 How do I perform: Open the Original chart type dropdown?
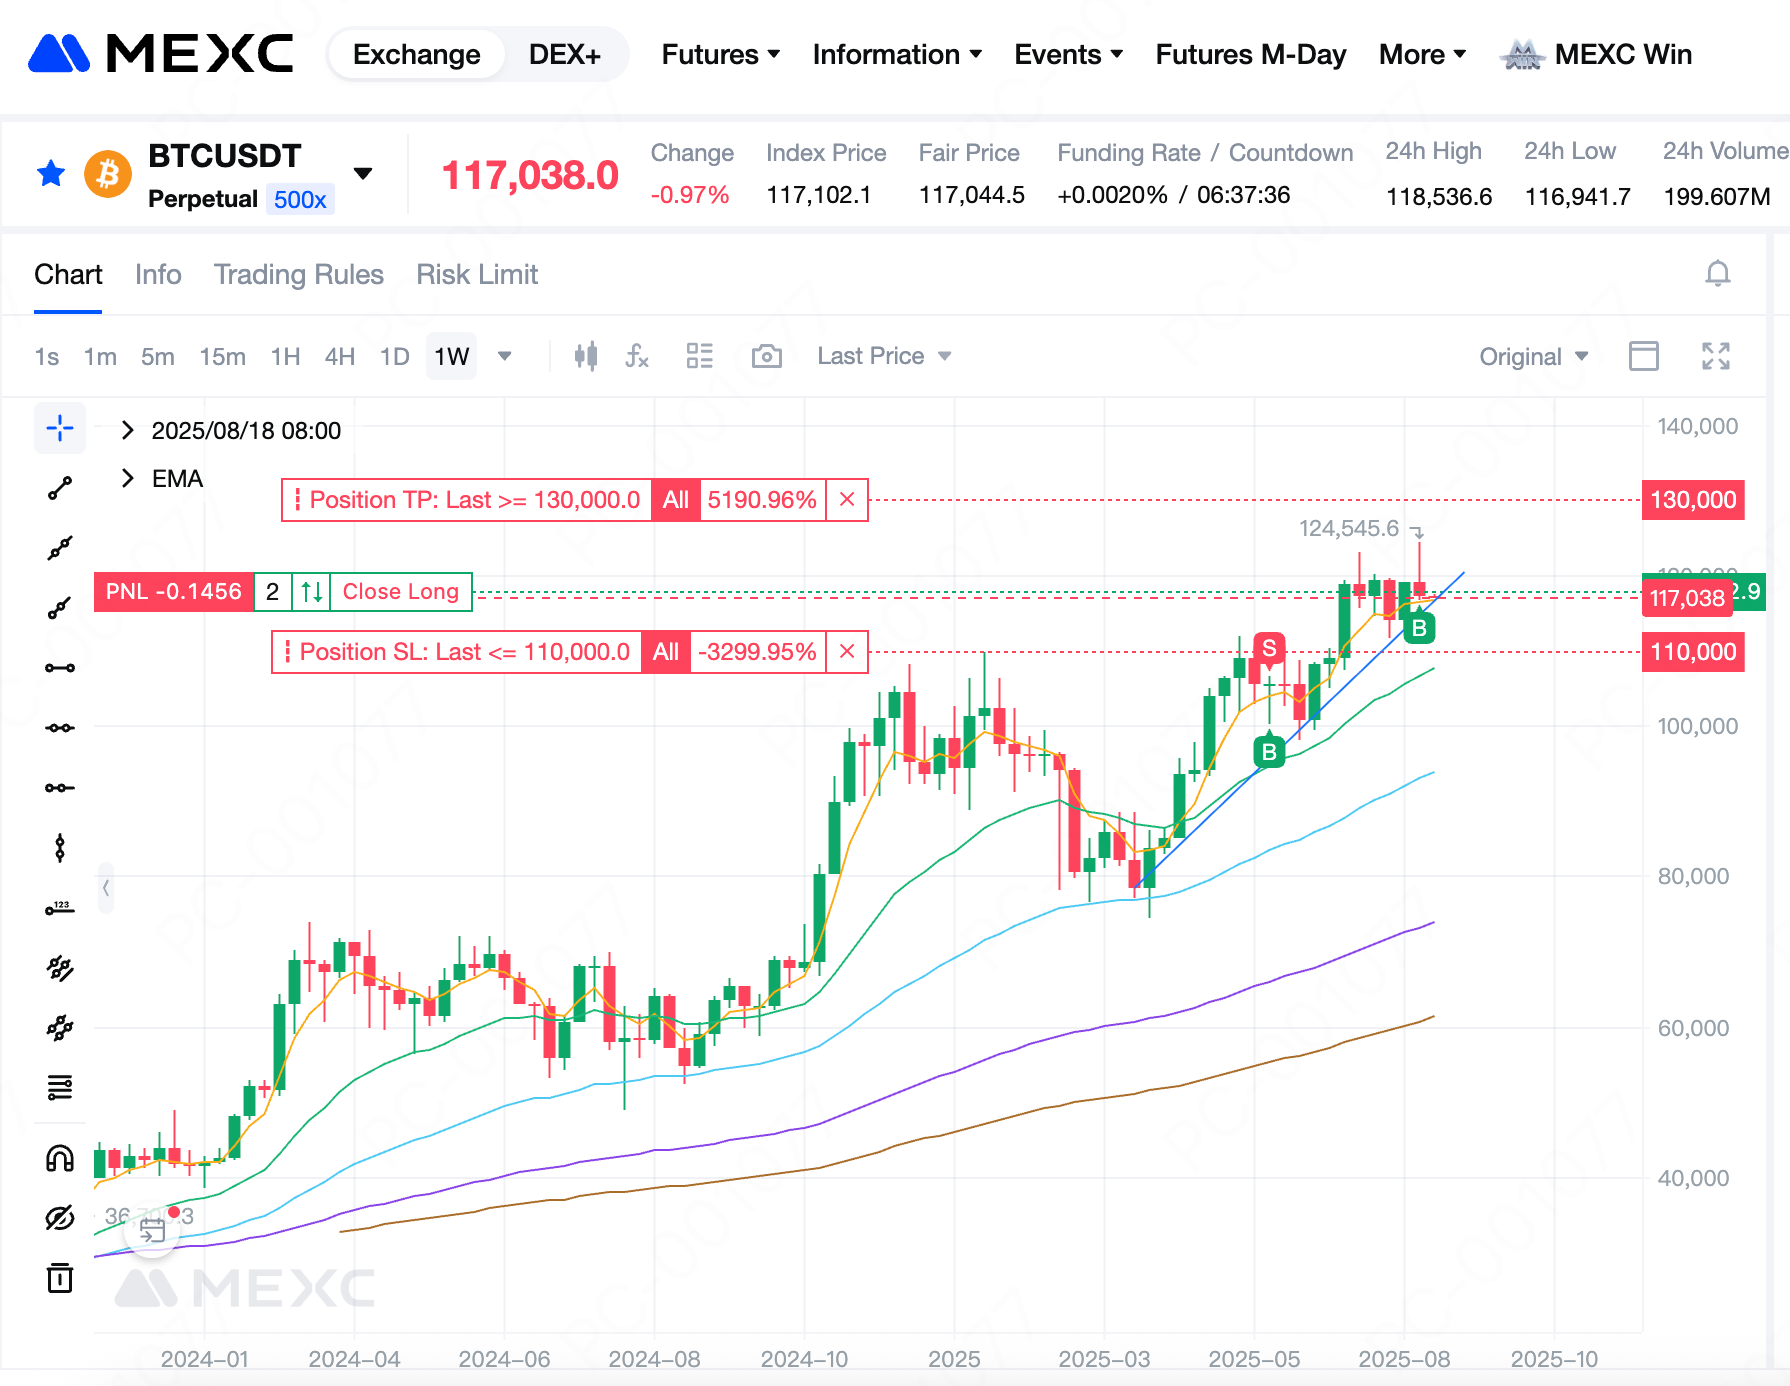[x=1533, y=357]
